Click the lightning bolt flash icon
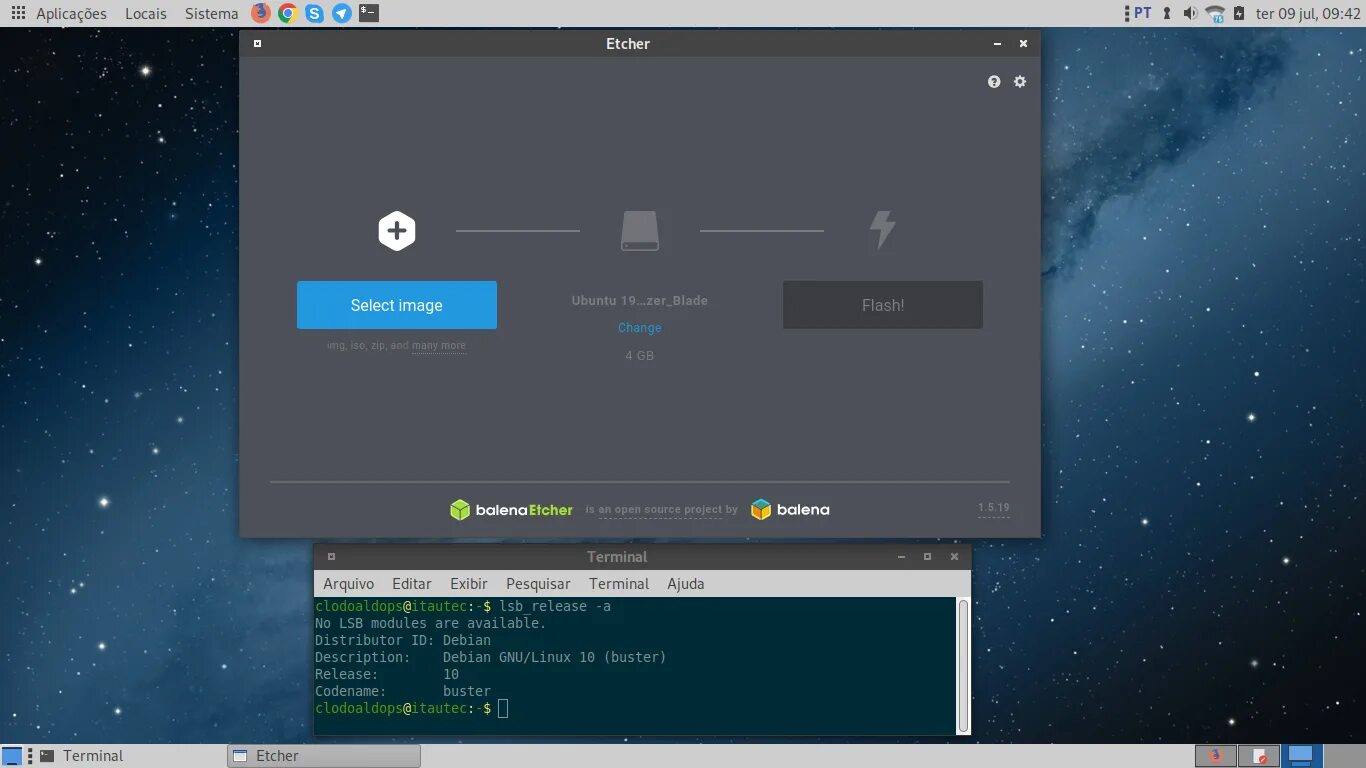This screenshot has height=768, width=1366. click(882, 230)
